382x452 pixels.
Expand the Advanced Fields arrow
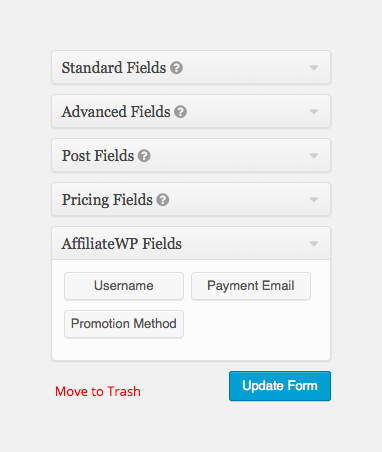pyautogui.click(x=314, y=112)
